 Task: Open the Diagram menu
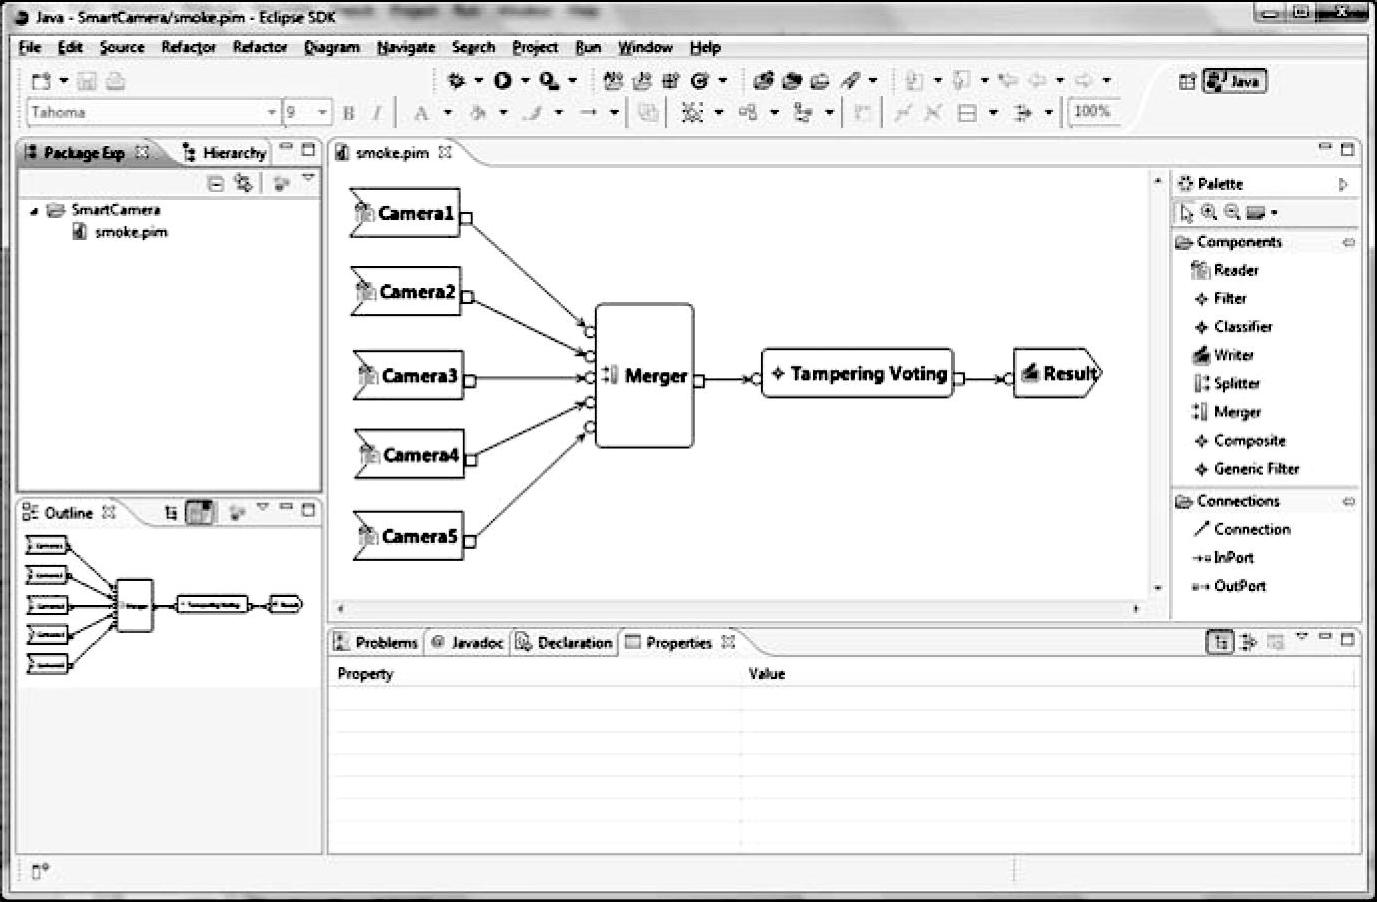pos(332,47)
